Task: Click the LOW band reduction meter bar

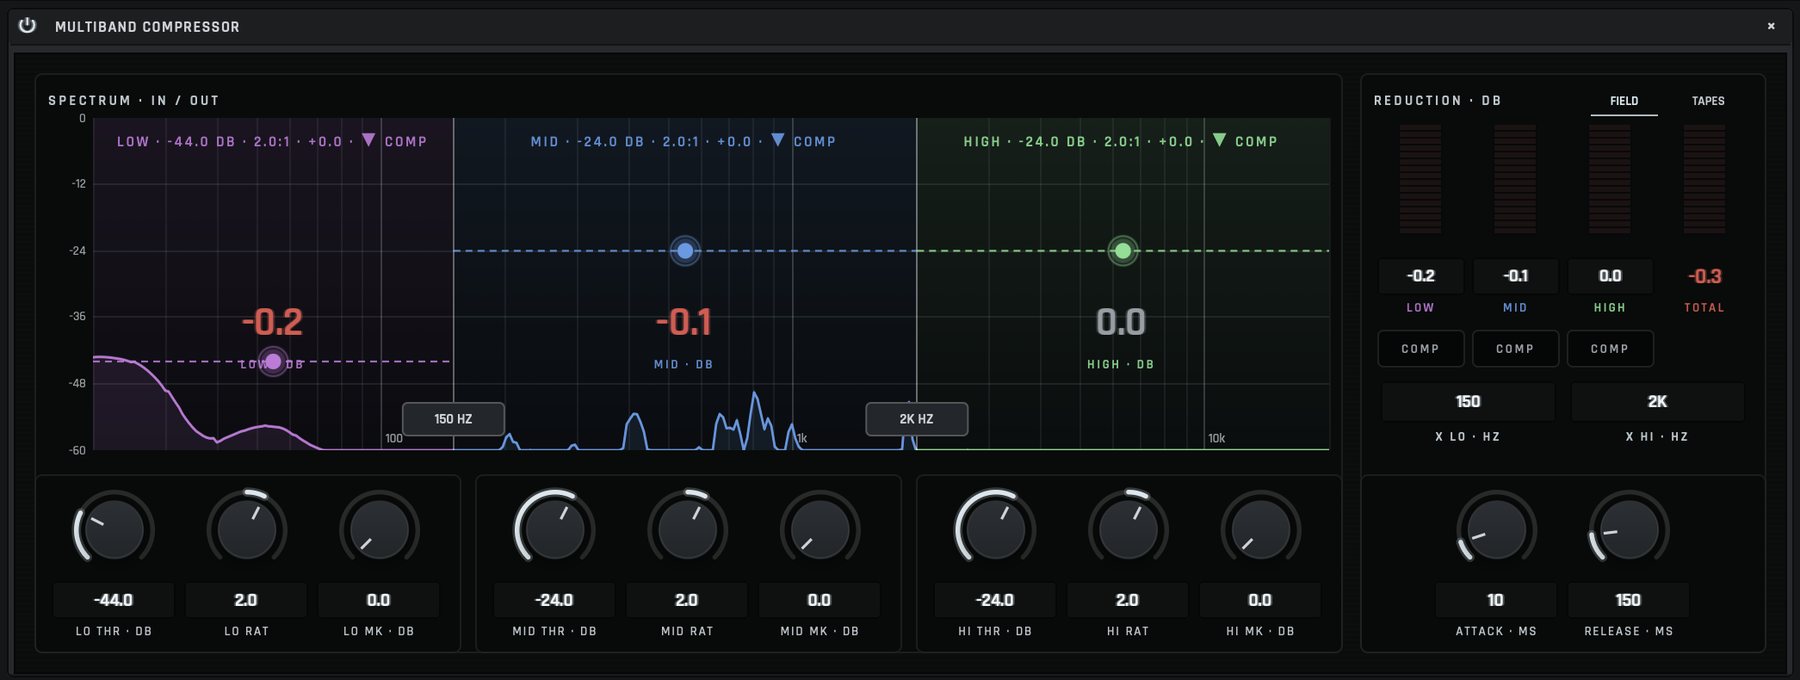Action: pyautogui.click(x=1420, y=179)
